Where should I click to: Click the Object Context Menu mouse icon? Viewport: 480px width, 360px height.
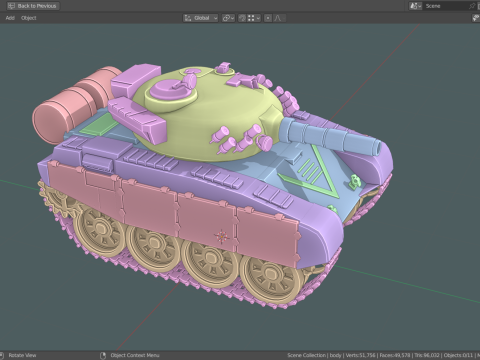click(x=103, y=355)
